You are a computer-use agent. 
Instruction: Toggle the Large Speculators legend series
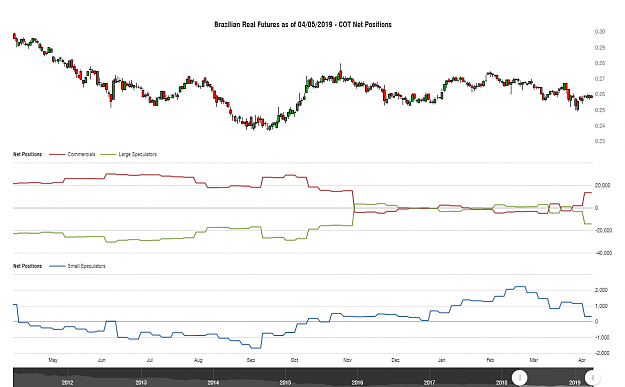[x=128, y=154]
